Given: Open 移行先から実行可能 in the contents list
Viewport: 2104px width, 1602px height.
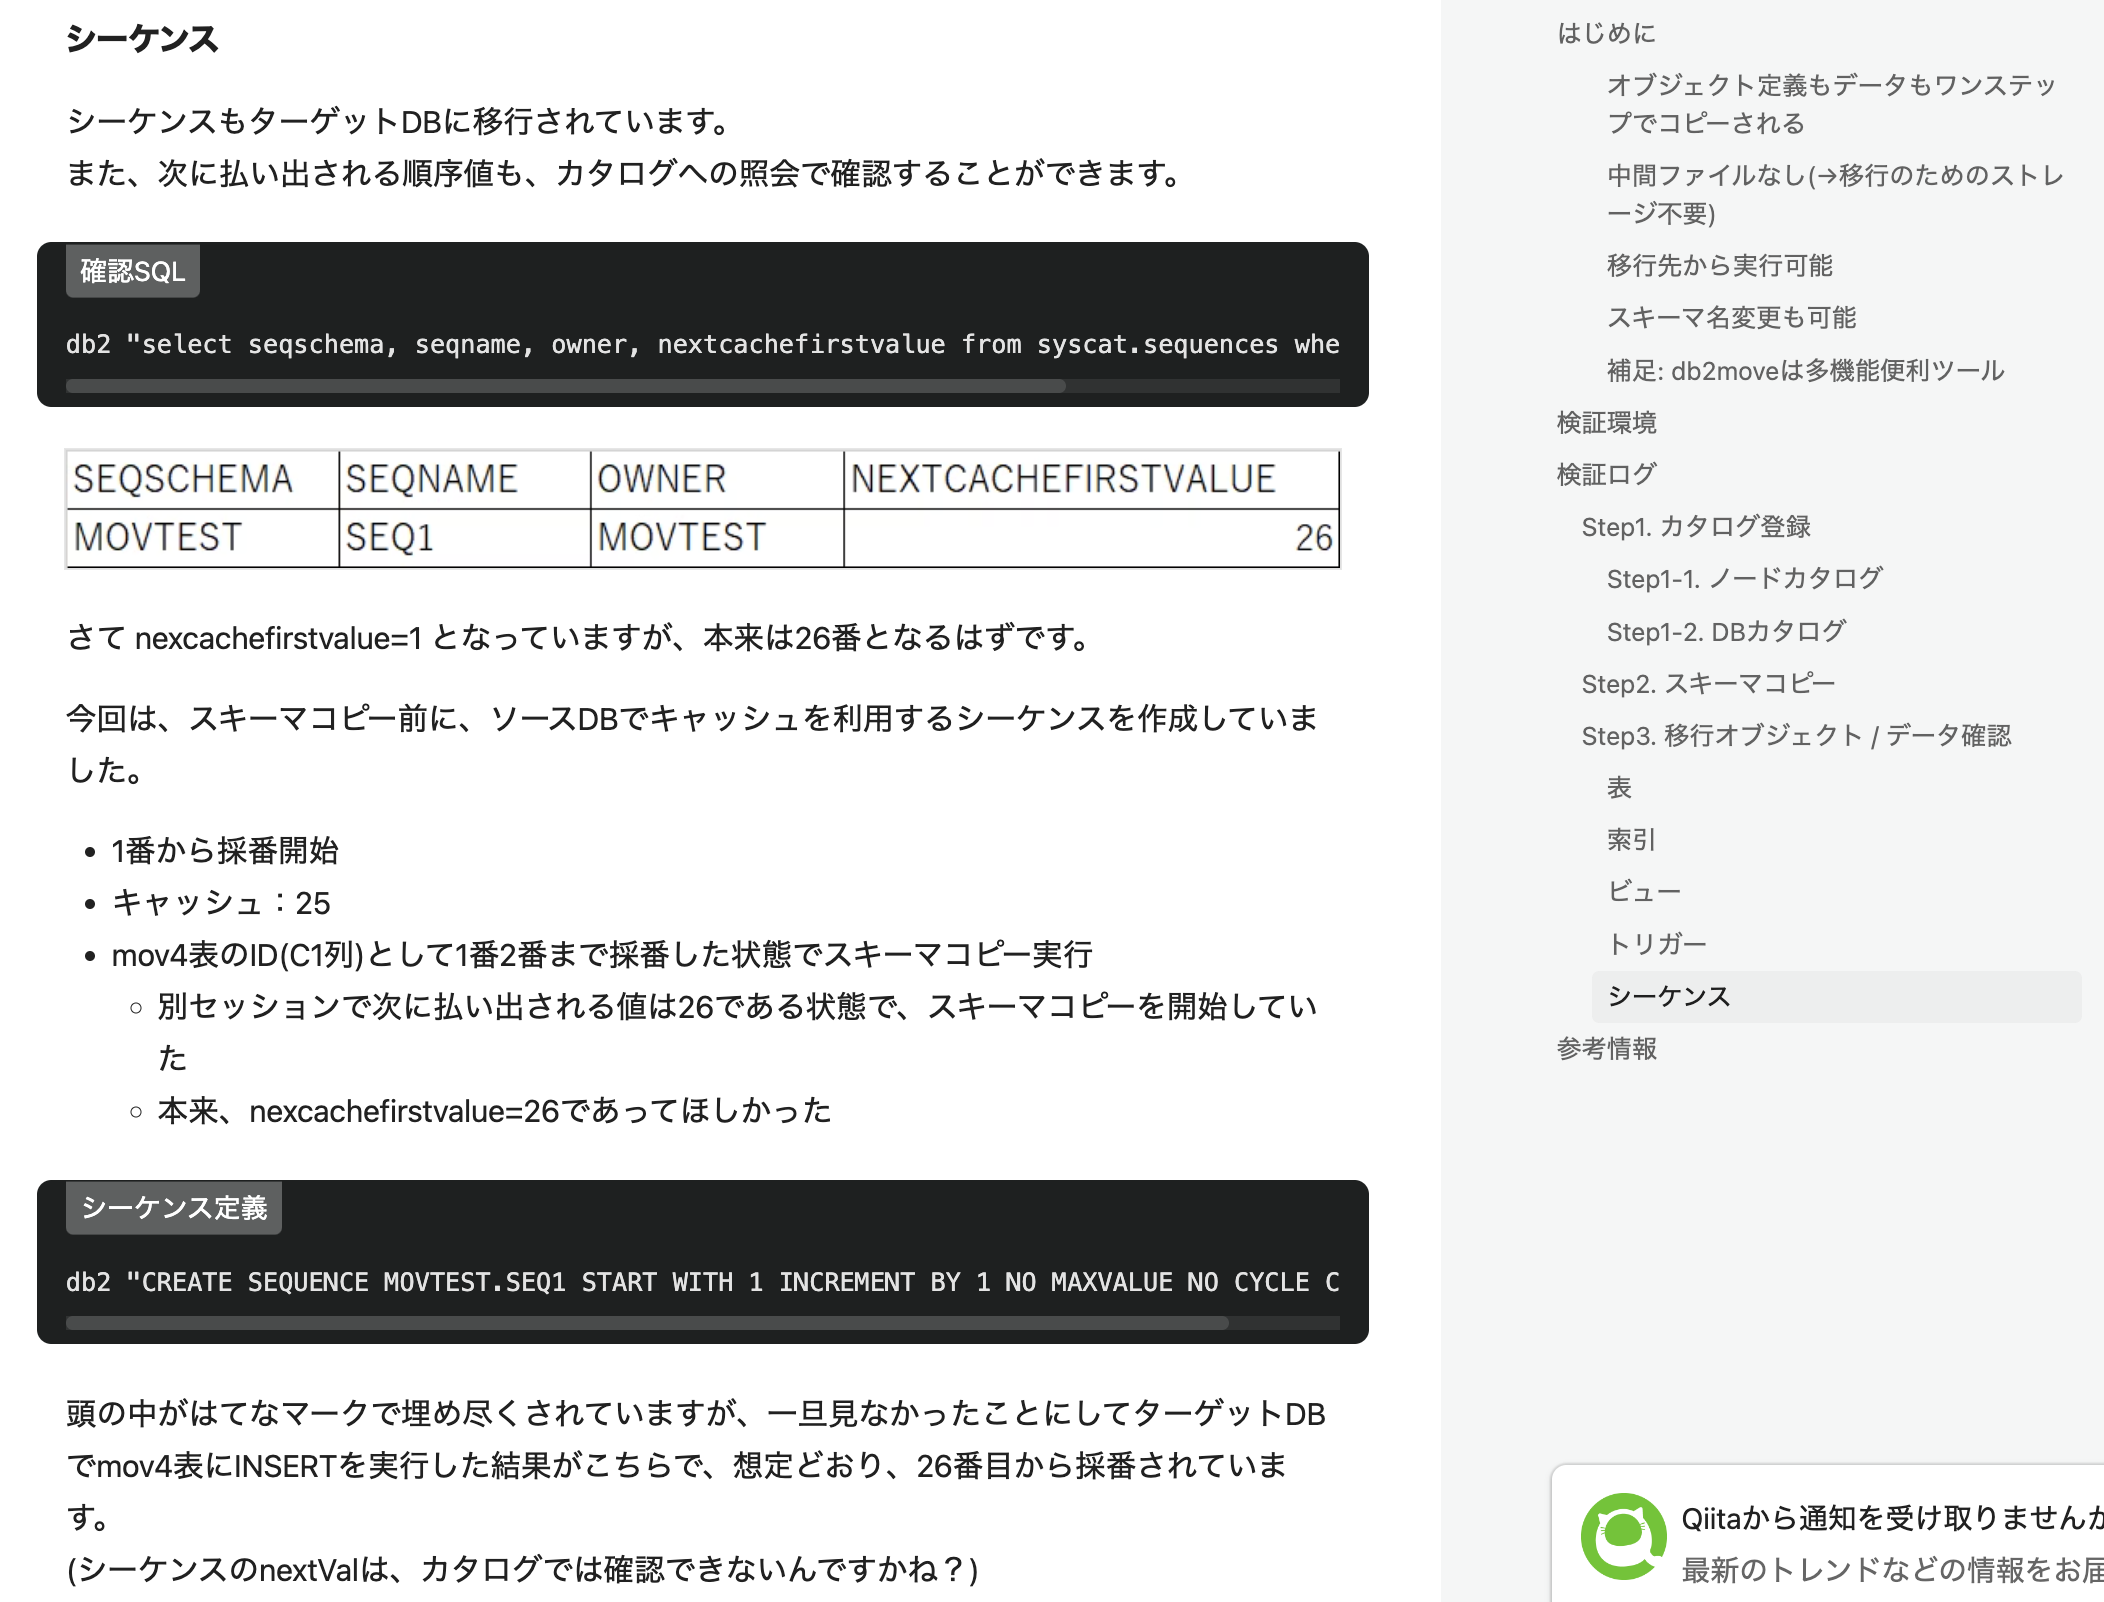Looking at the screenshot, I should coord(1719,265).
